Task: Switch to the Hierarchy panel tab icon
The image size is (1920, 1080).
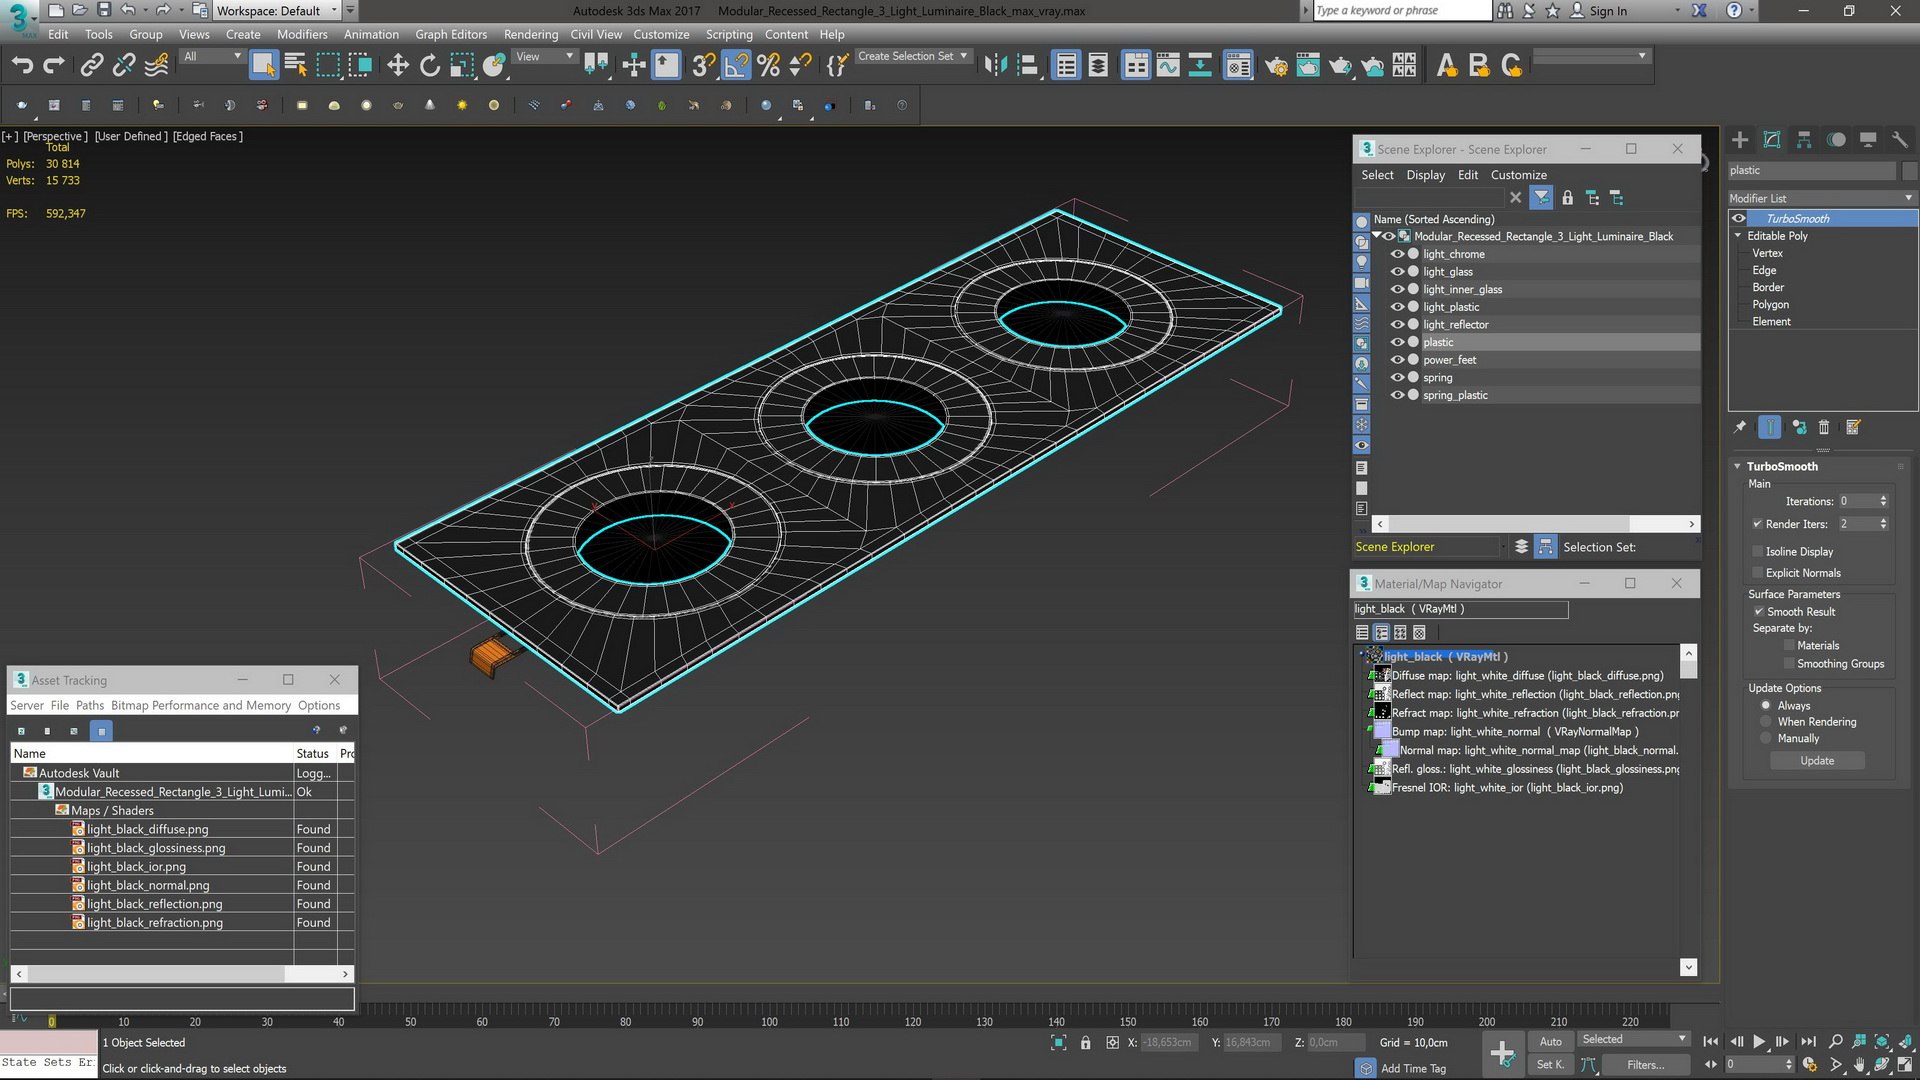Action: pyautogui.click(x=1804, y=140)
